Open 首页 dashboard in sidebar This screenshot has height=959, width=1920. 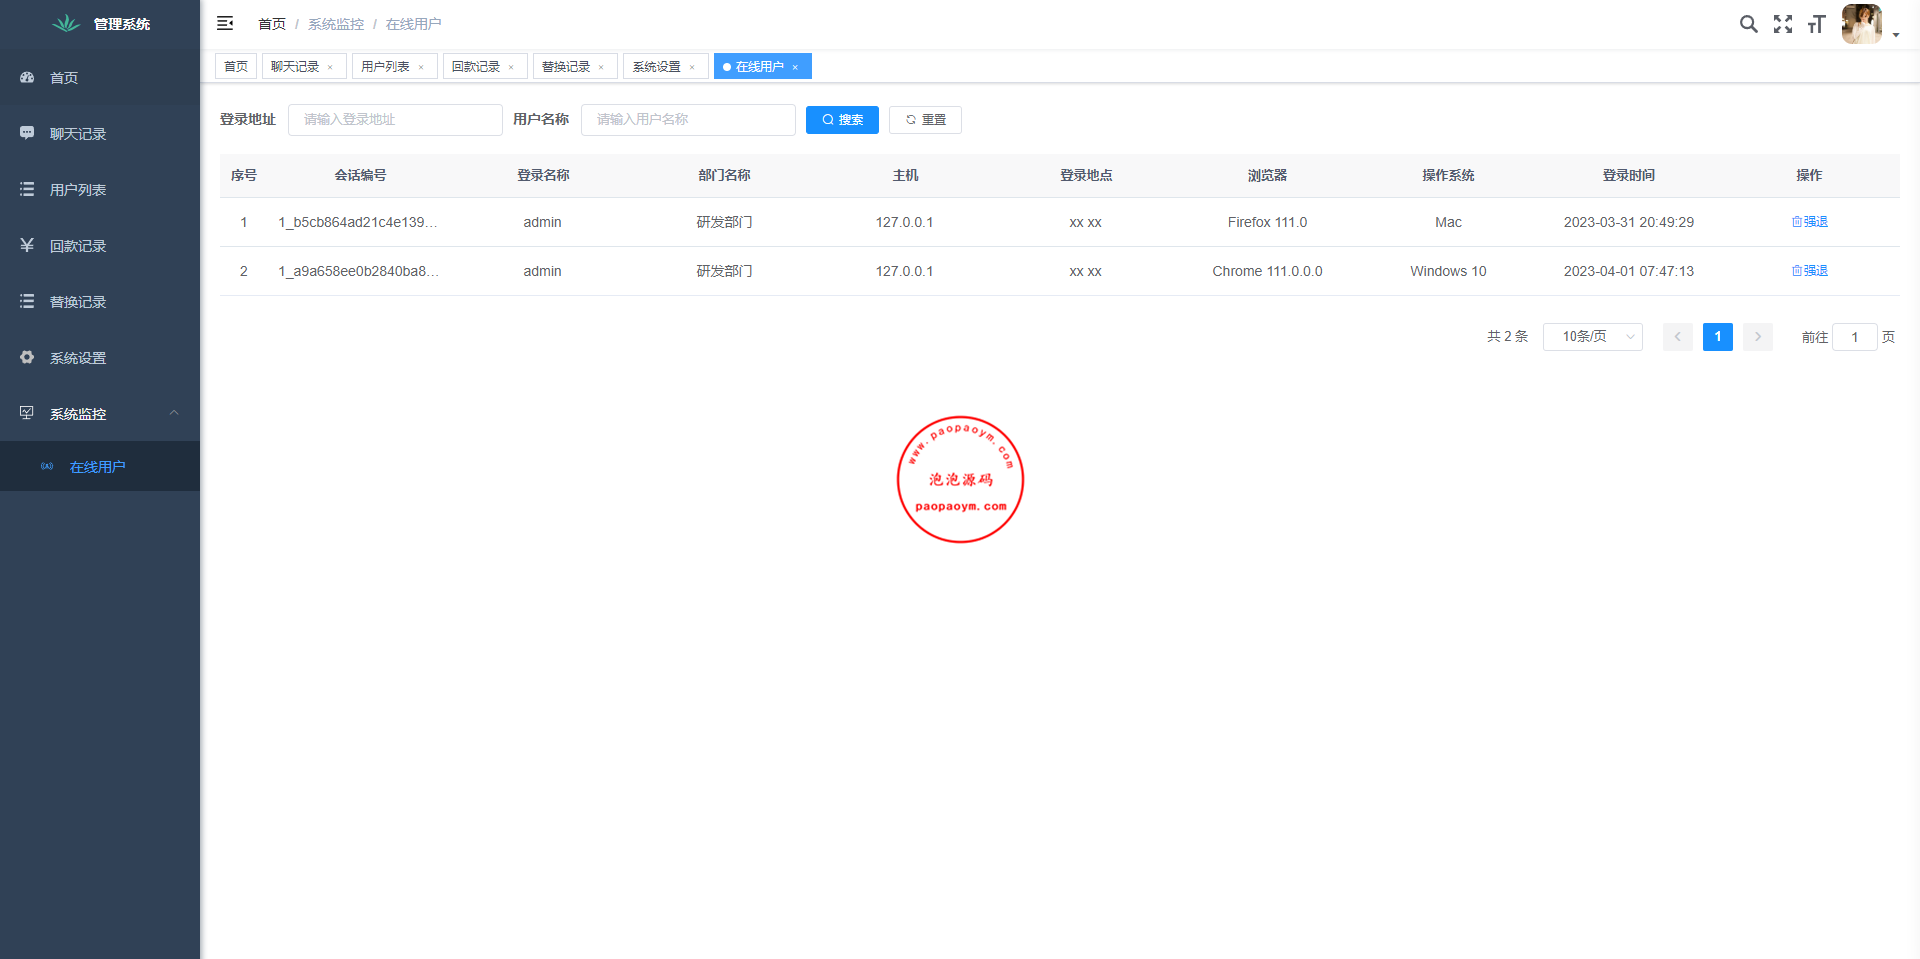(x=64, y=78)
